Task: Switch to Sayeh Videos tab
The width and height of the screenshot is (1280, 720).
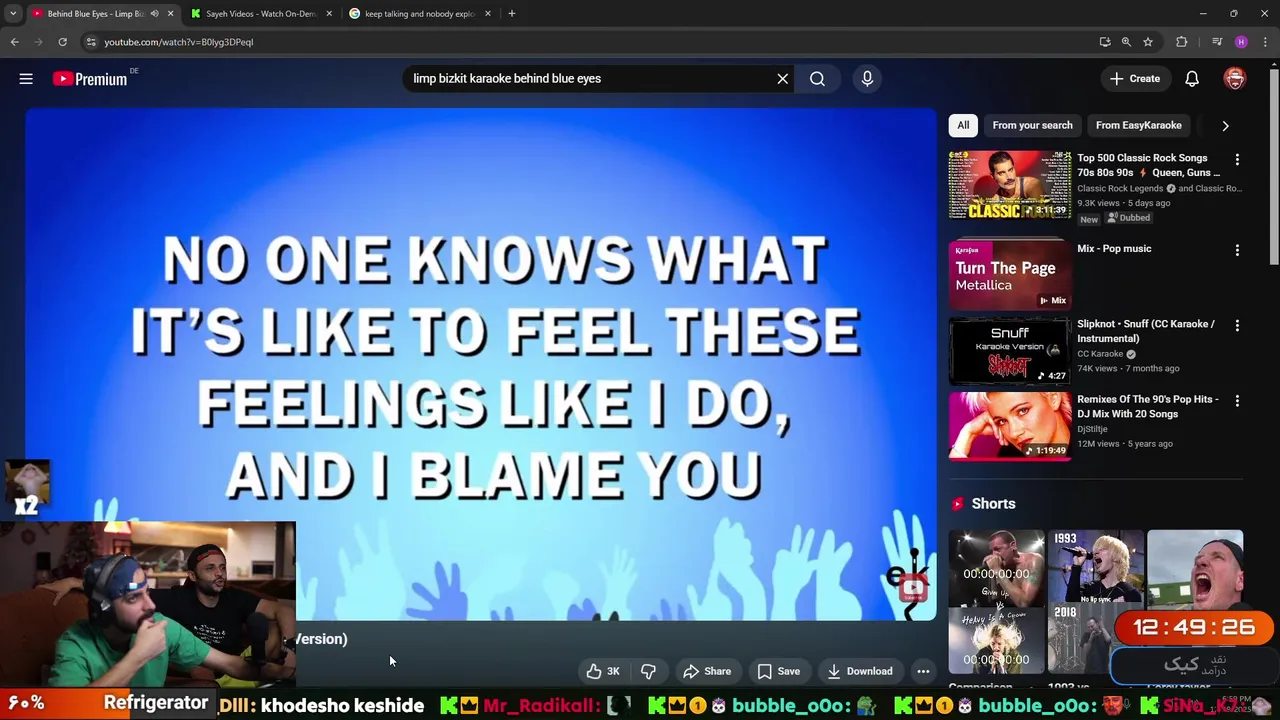Action: (260, 14)
